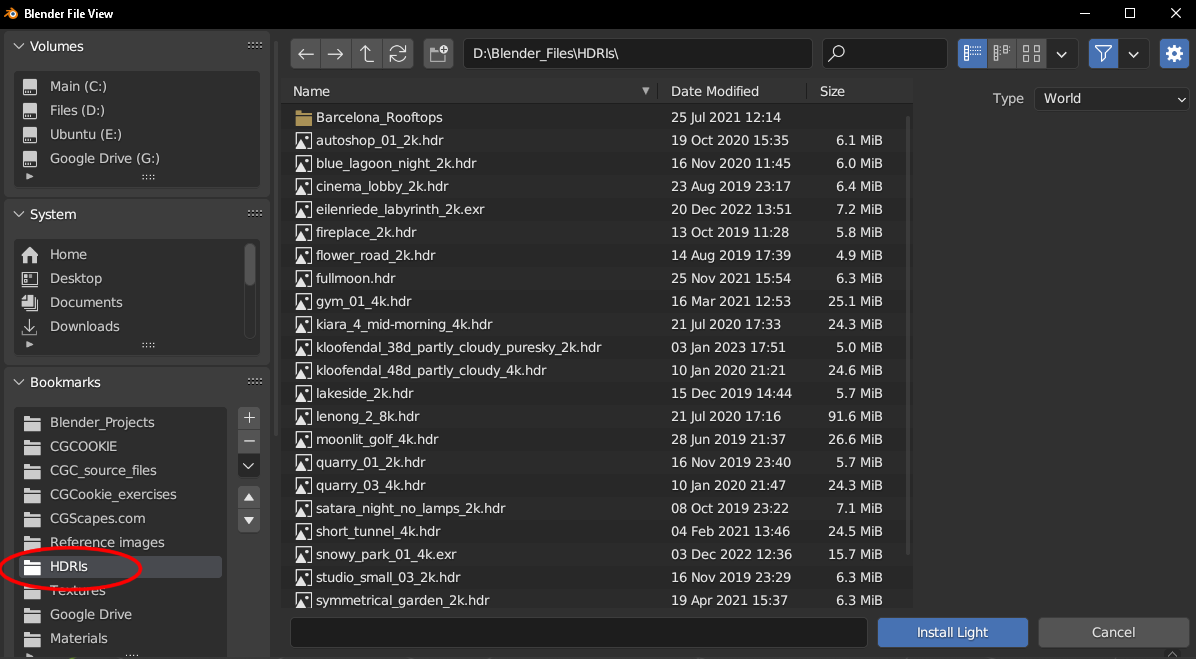The height and width of the screenshot is (659, 1196).
Task: Go forward to next folder
Action: 336,53
